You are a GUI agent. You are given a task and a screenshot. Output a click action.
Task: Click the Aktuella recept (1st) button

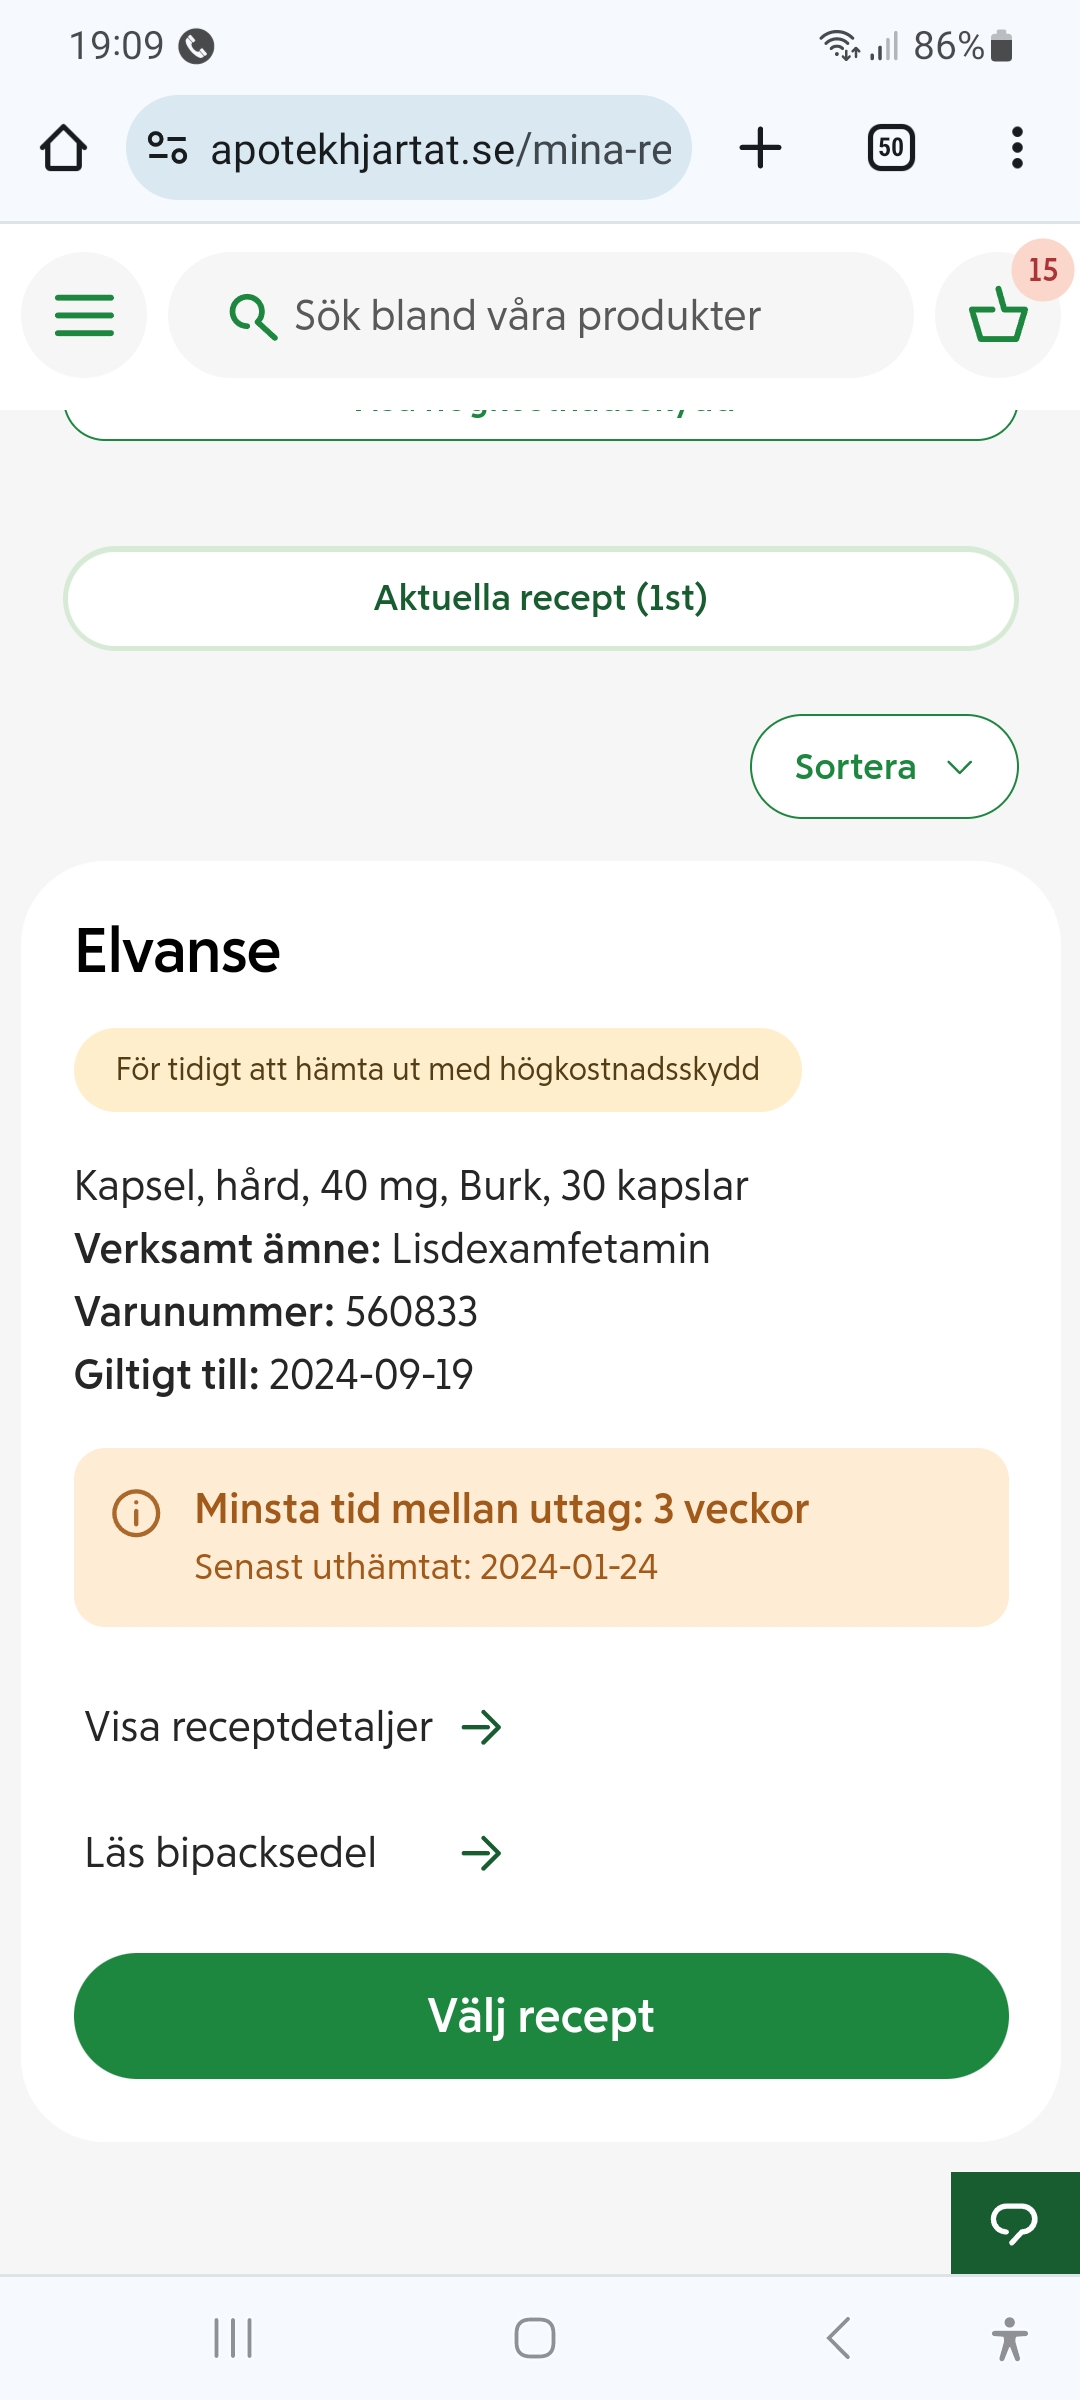pyautogui.click(x=540, y=598)
